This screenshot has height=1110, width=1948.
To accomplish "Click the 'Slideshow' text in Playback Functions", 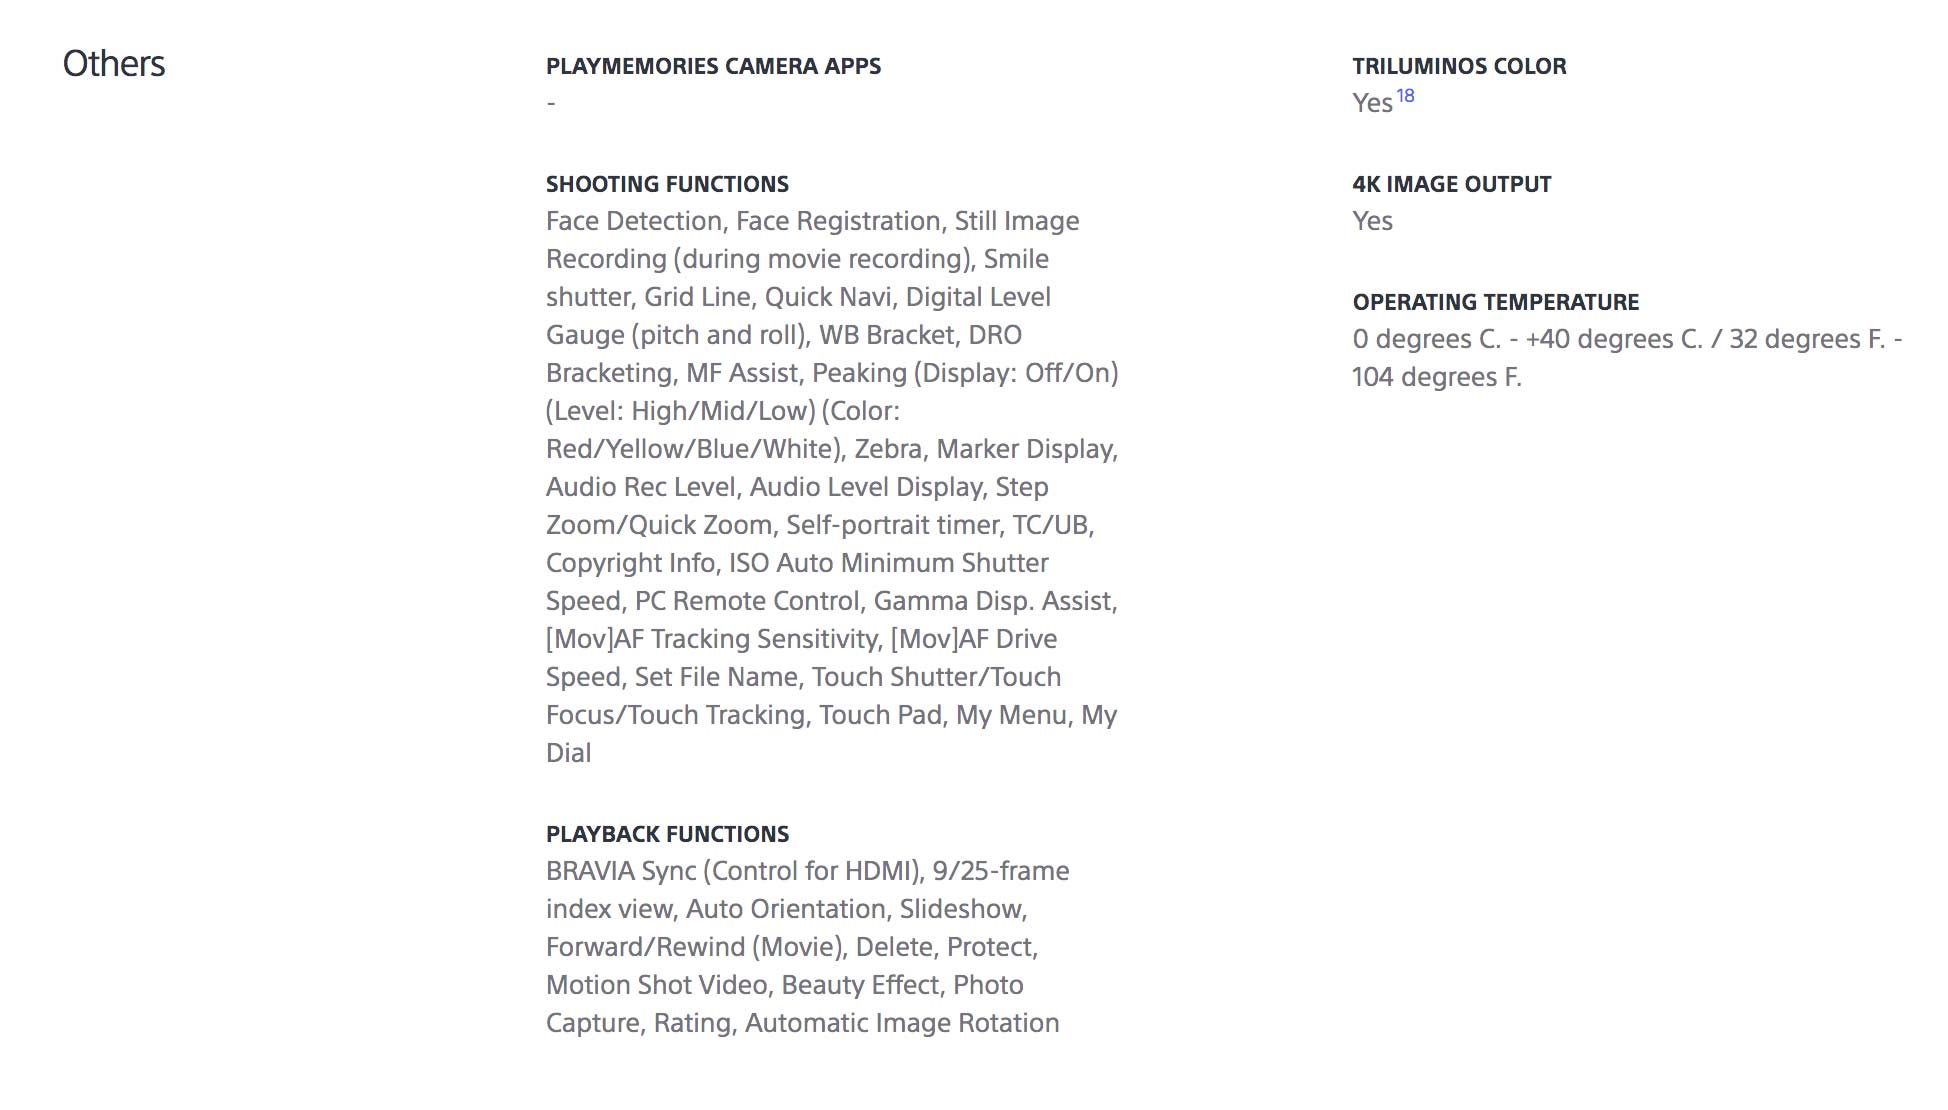I will click(962, 909).
